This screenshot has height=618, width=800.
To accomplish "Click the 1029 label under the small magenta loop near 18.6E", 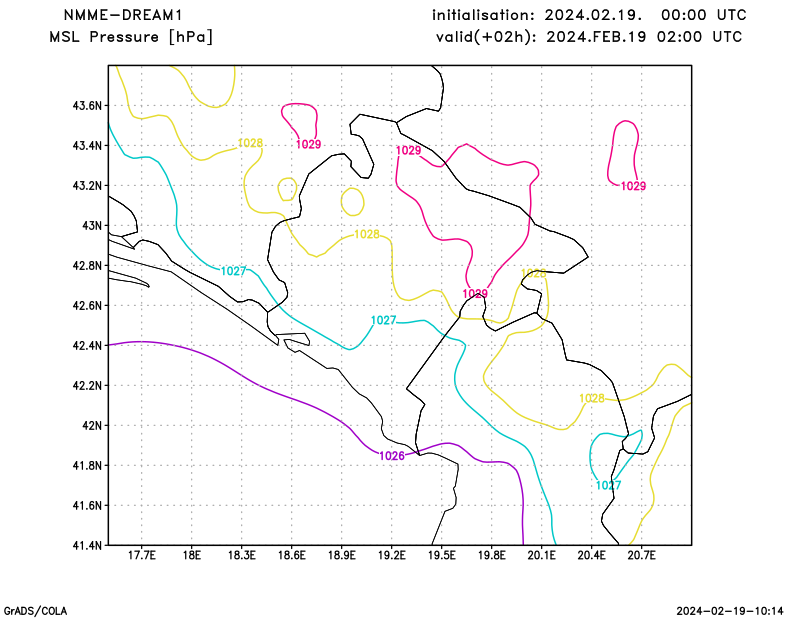I will 309,144.
